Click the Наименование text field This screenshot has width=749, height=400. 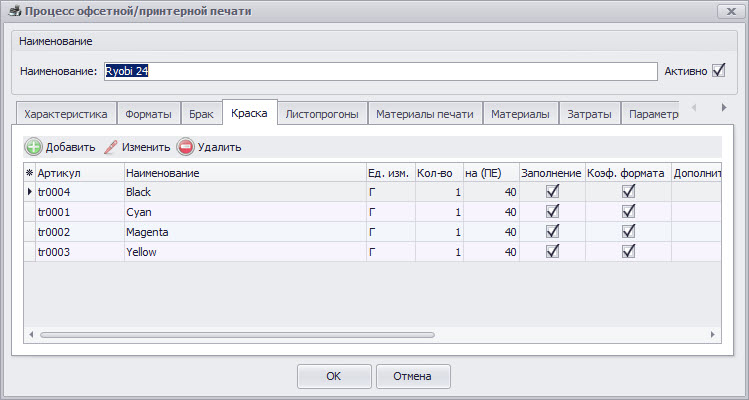point(378,71)
